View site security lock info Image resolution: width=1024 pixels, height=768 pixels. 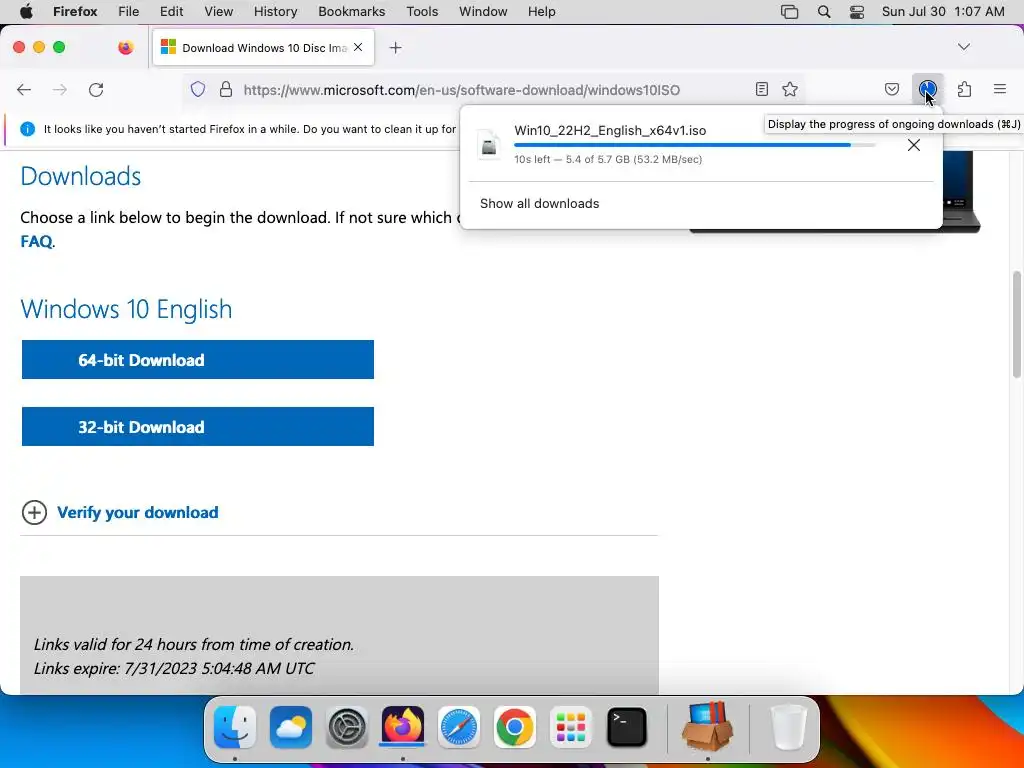tap(226, 89)
